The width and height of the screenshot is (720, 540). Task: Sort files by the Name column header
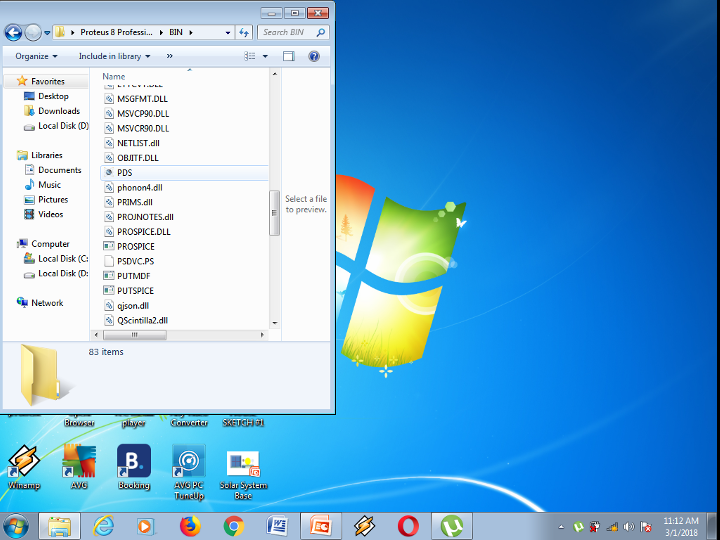point(114,76)
